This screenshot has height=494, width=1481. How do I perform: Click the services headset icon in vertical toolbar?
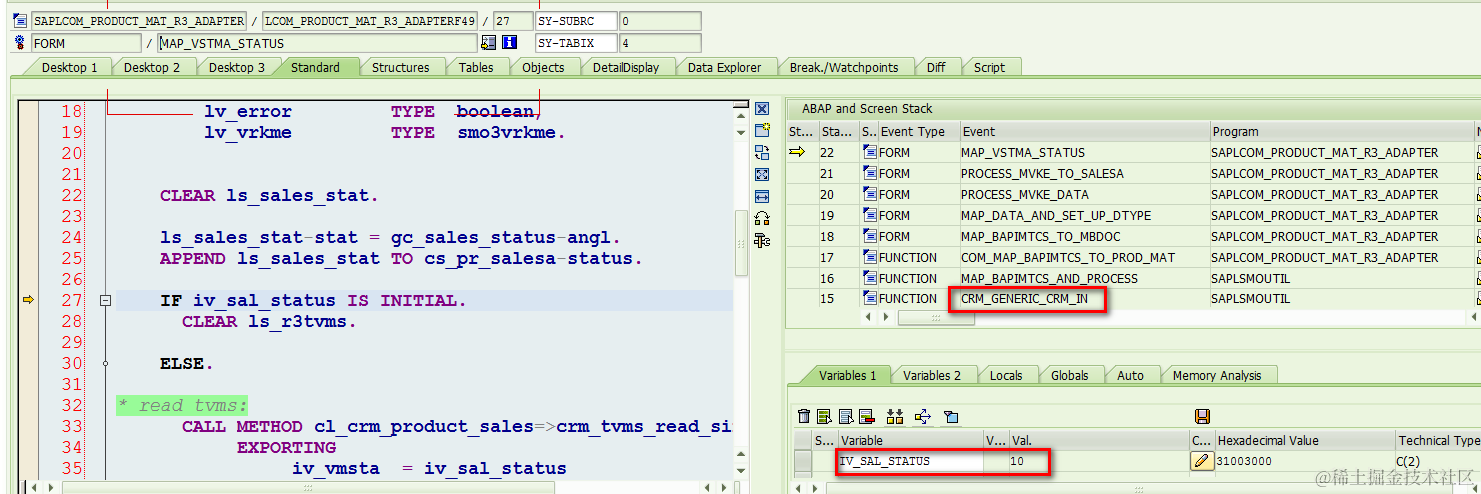[x=762, y=218]
